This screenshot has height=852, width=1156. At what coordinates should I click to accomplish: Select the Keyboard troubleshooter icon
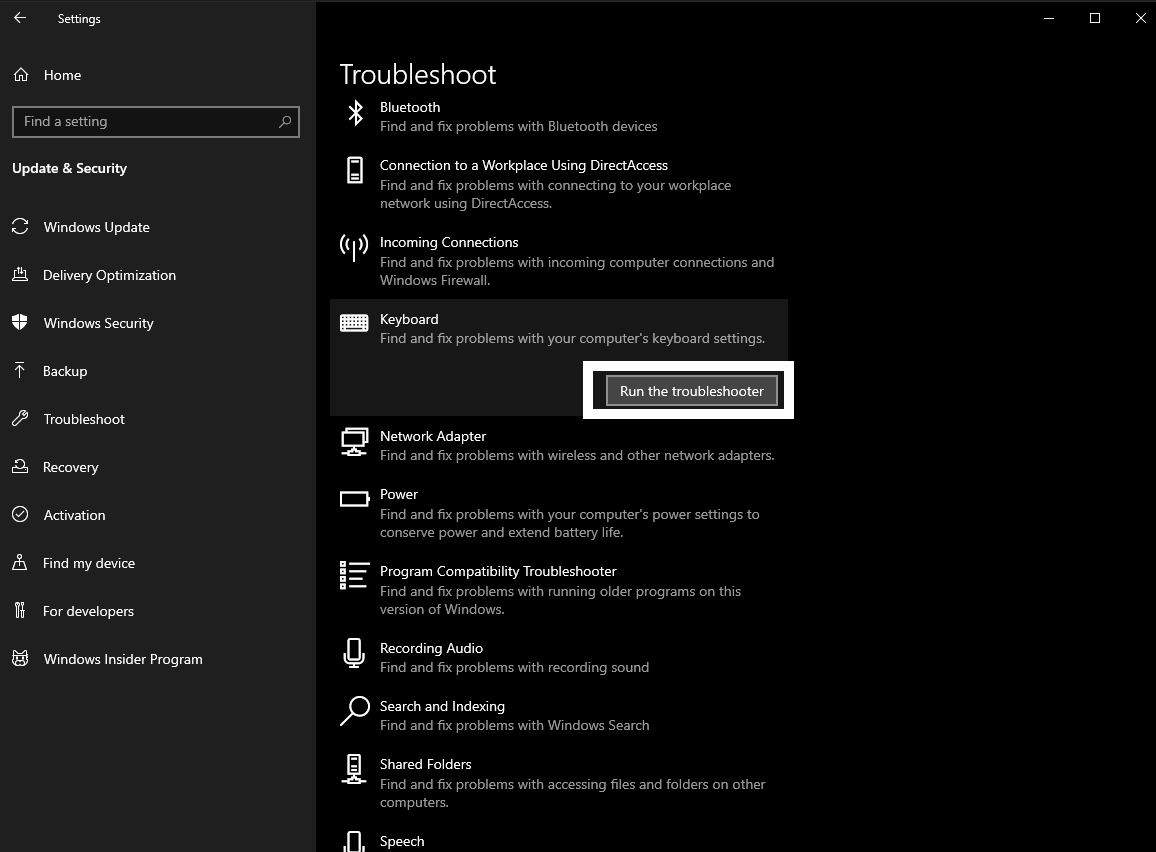click(353, 322)
